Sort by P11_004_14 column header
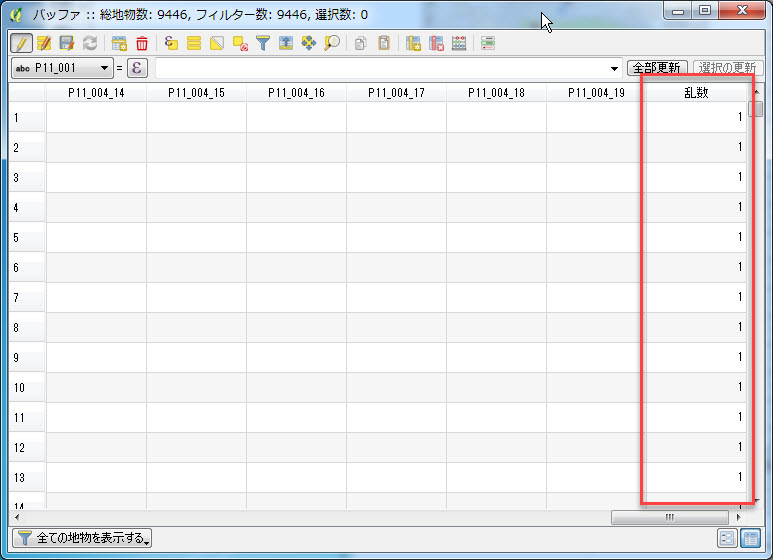The image size is (773, 560). [96, 93]
